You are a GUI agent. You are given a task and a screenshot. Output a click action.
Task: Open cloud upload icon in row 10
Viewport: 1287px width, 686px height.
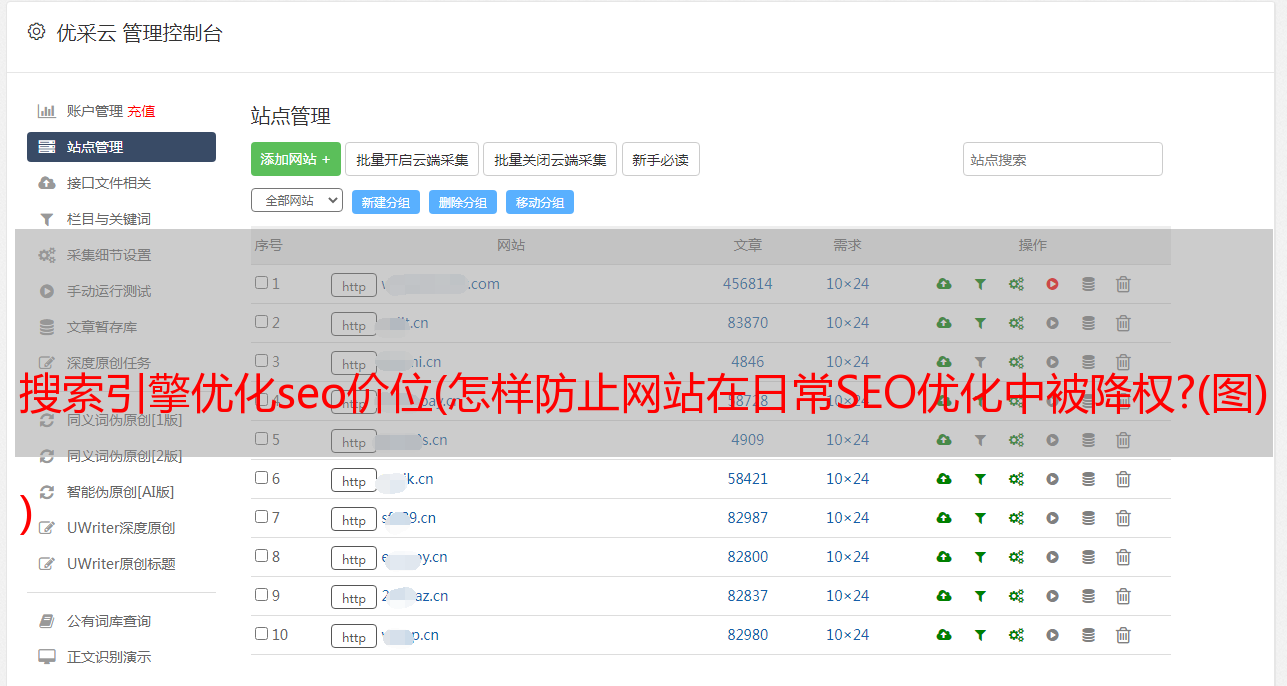click(943, 635)
